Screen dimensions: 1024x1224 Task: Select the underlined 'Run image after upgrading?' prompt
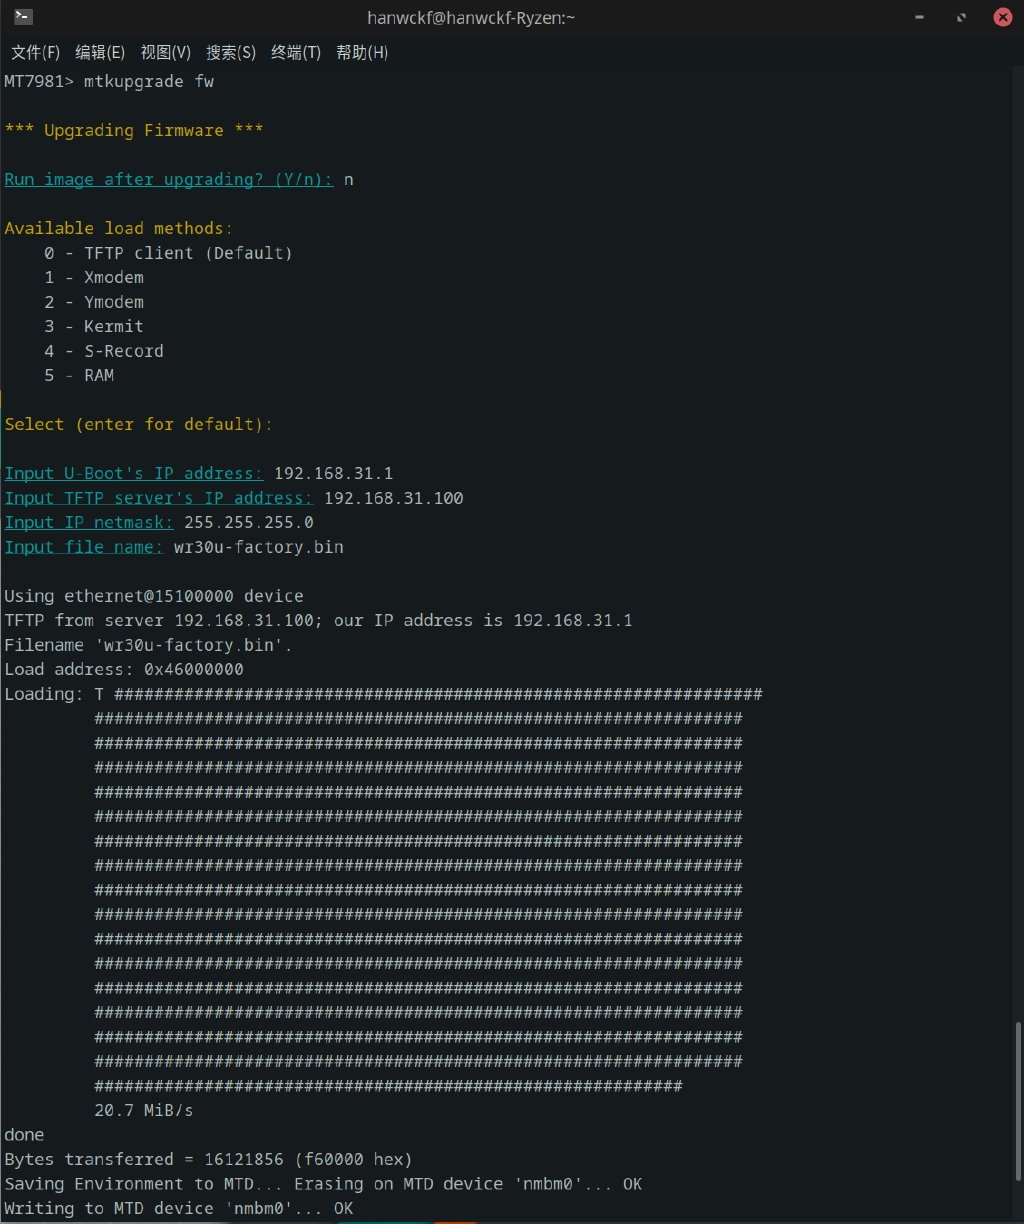coord(168,179)
